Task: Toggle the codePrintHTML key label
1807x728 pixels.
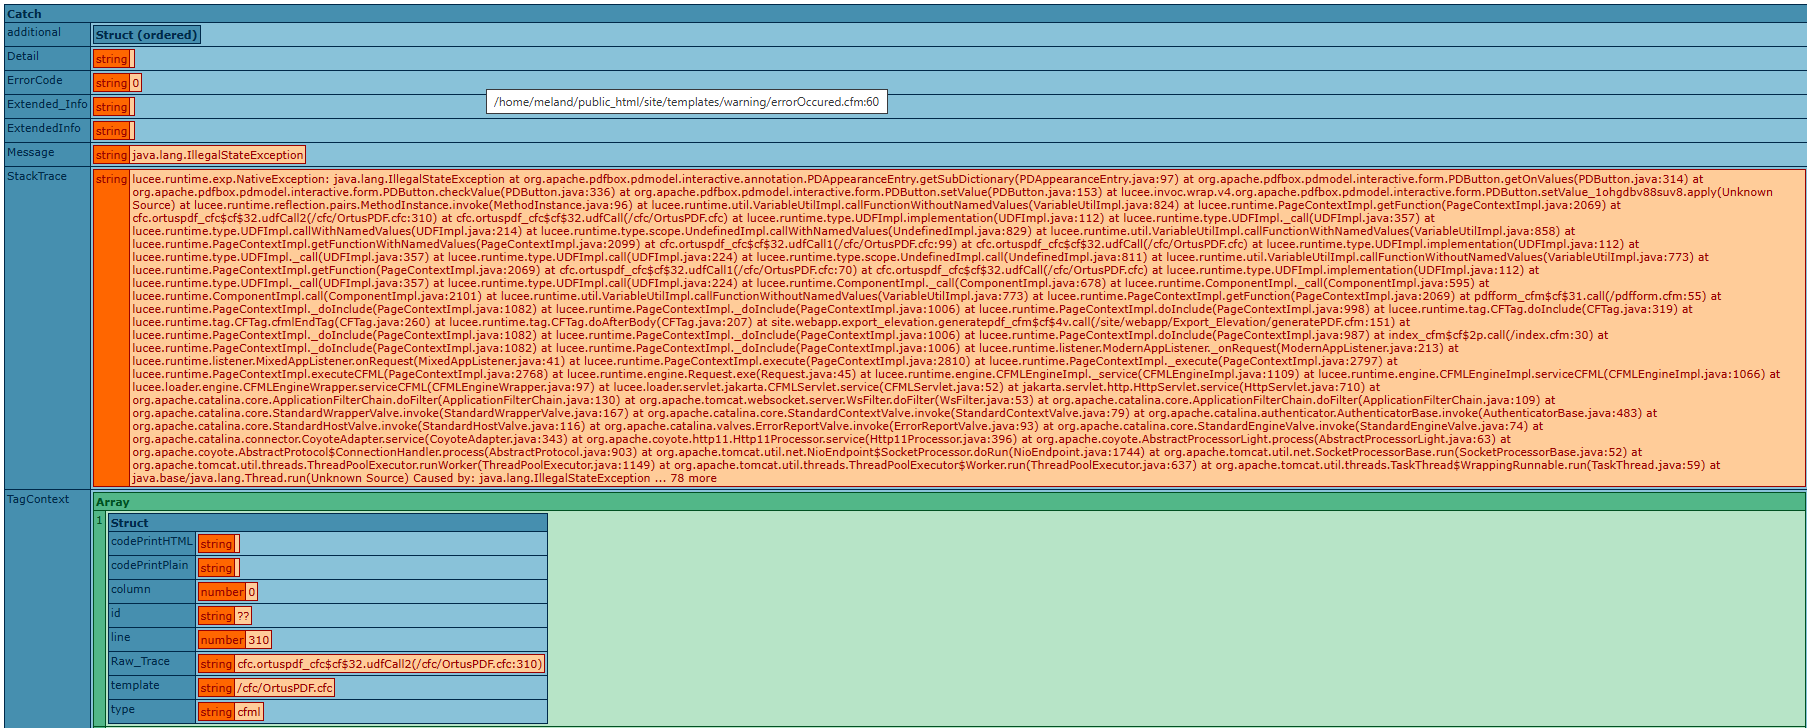Action: (x=151, y=542)
